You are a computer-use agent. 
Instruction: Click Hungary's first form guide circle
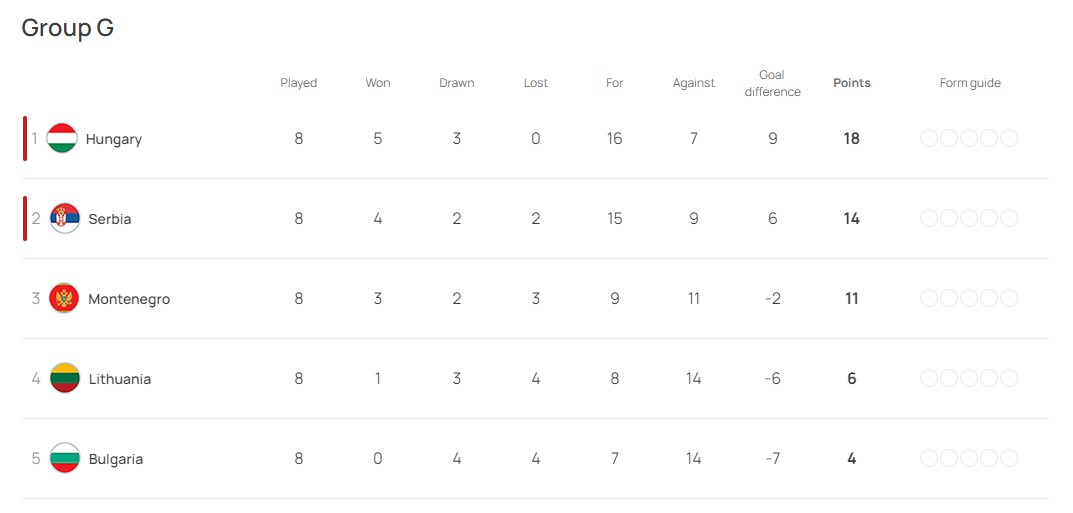[929, 139]
